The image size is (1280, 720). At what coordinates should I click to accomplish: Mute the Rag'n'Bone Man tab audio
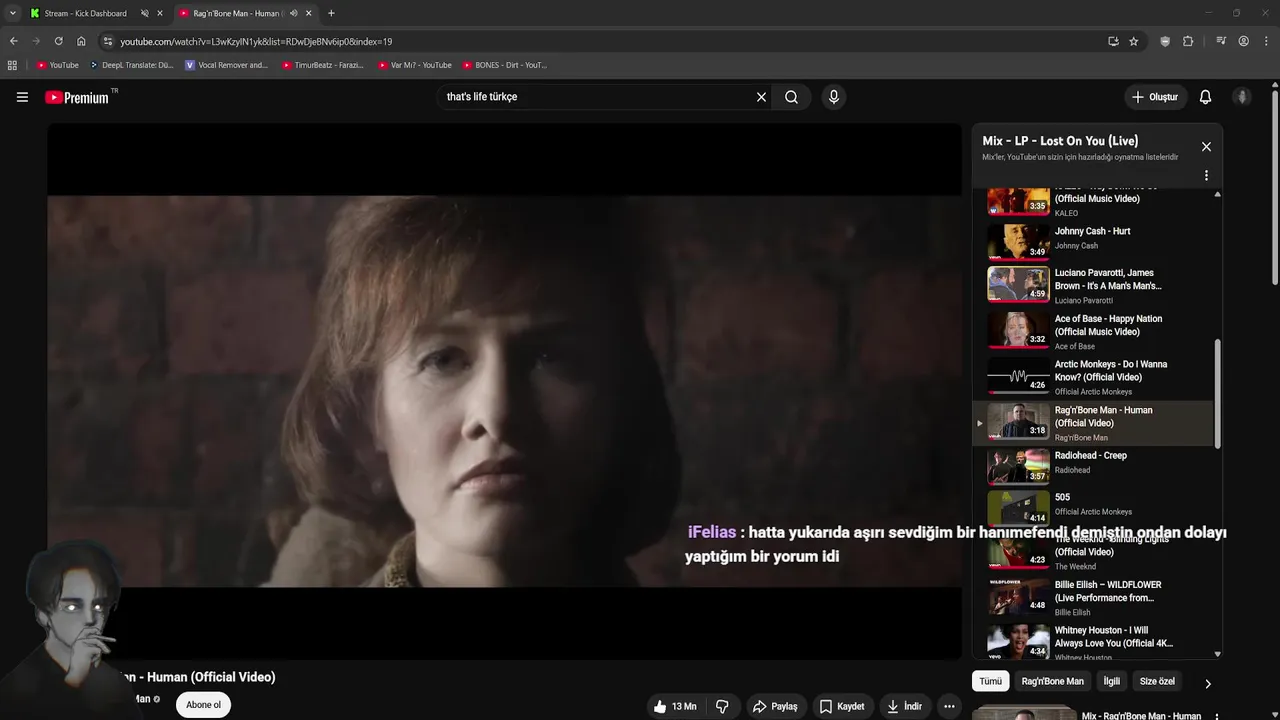293,13
